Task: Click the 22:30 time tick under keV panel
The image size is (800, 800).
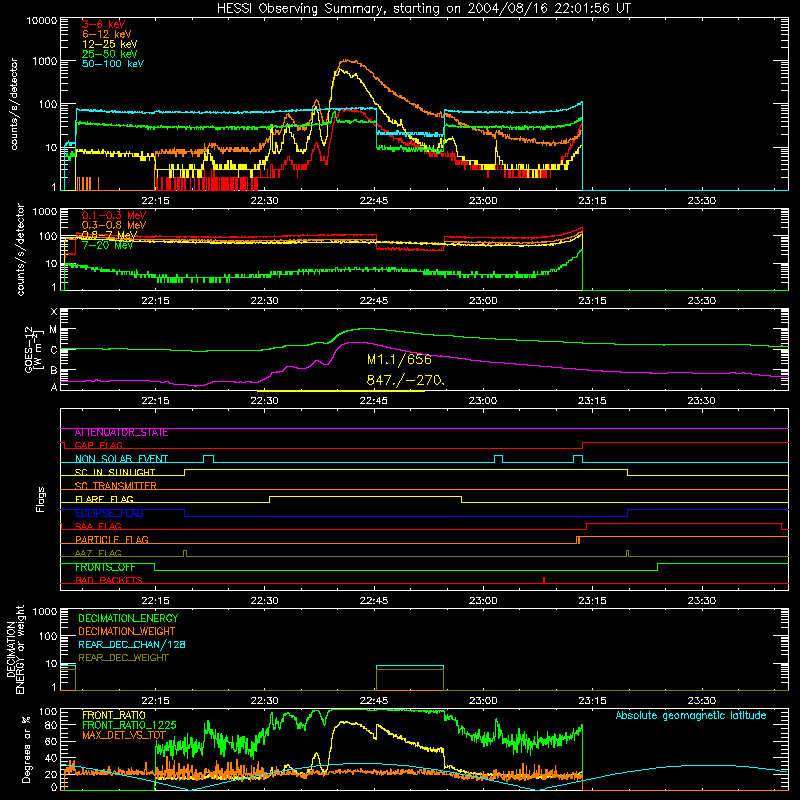Action: click(x=264, y=201)
